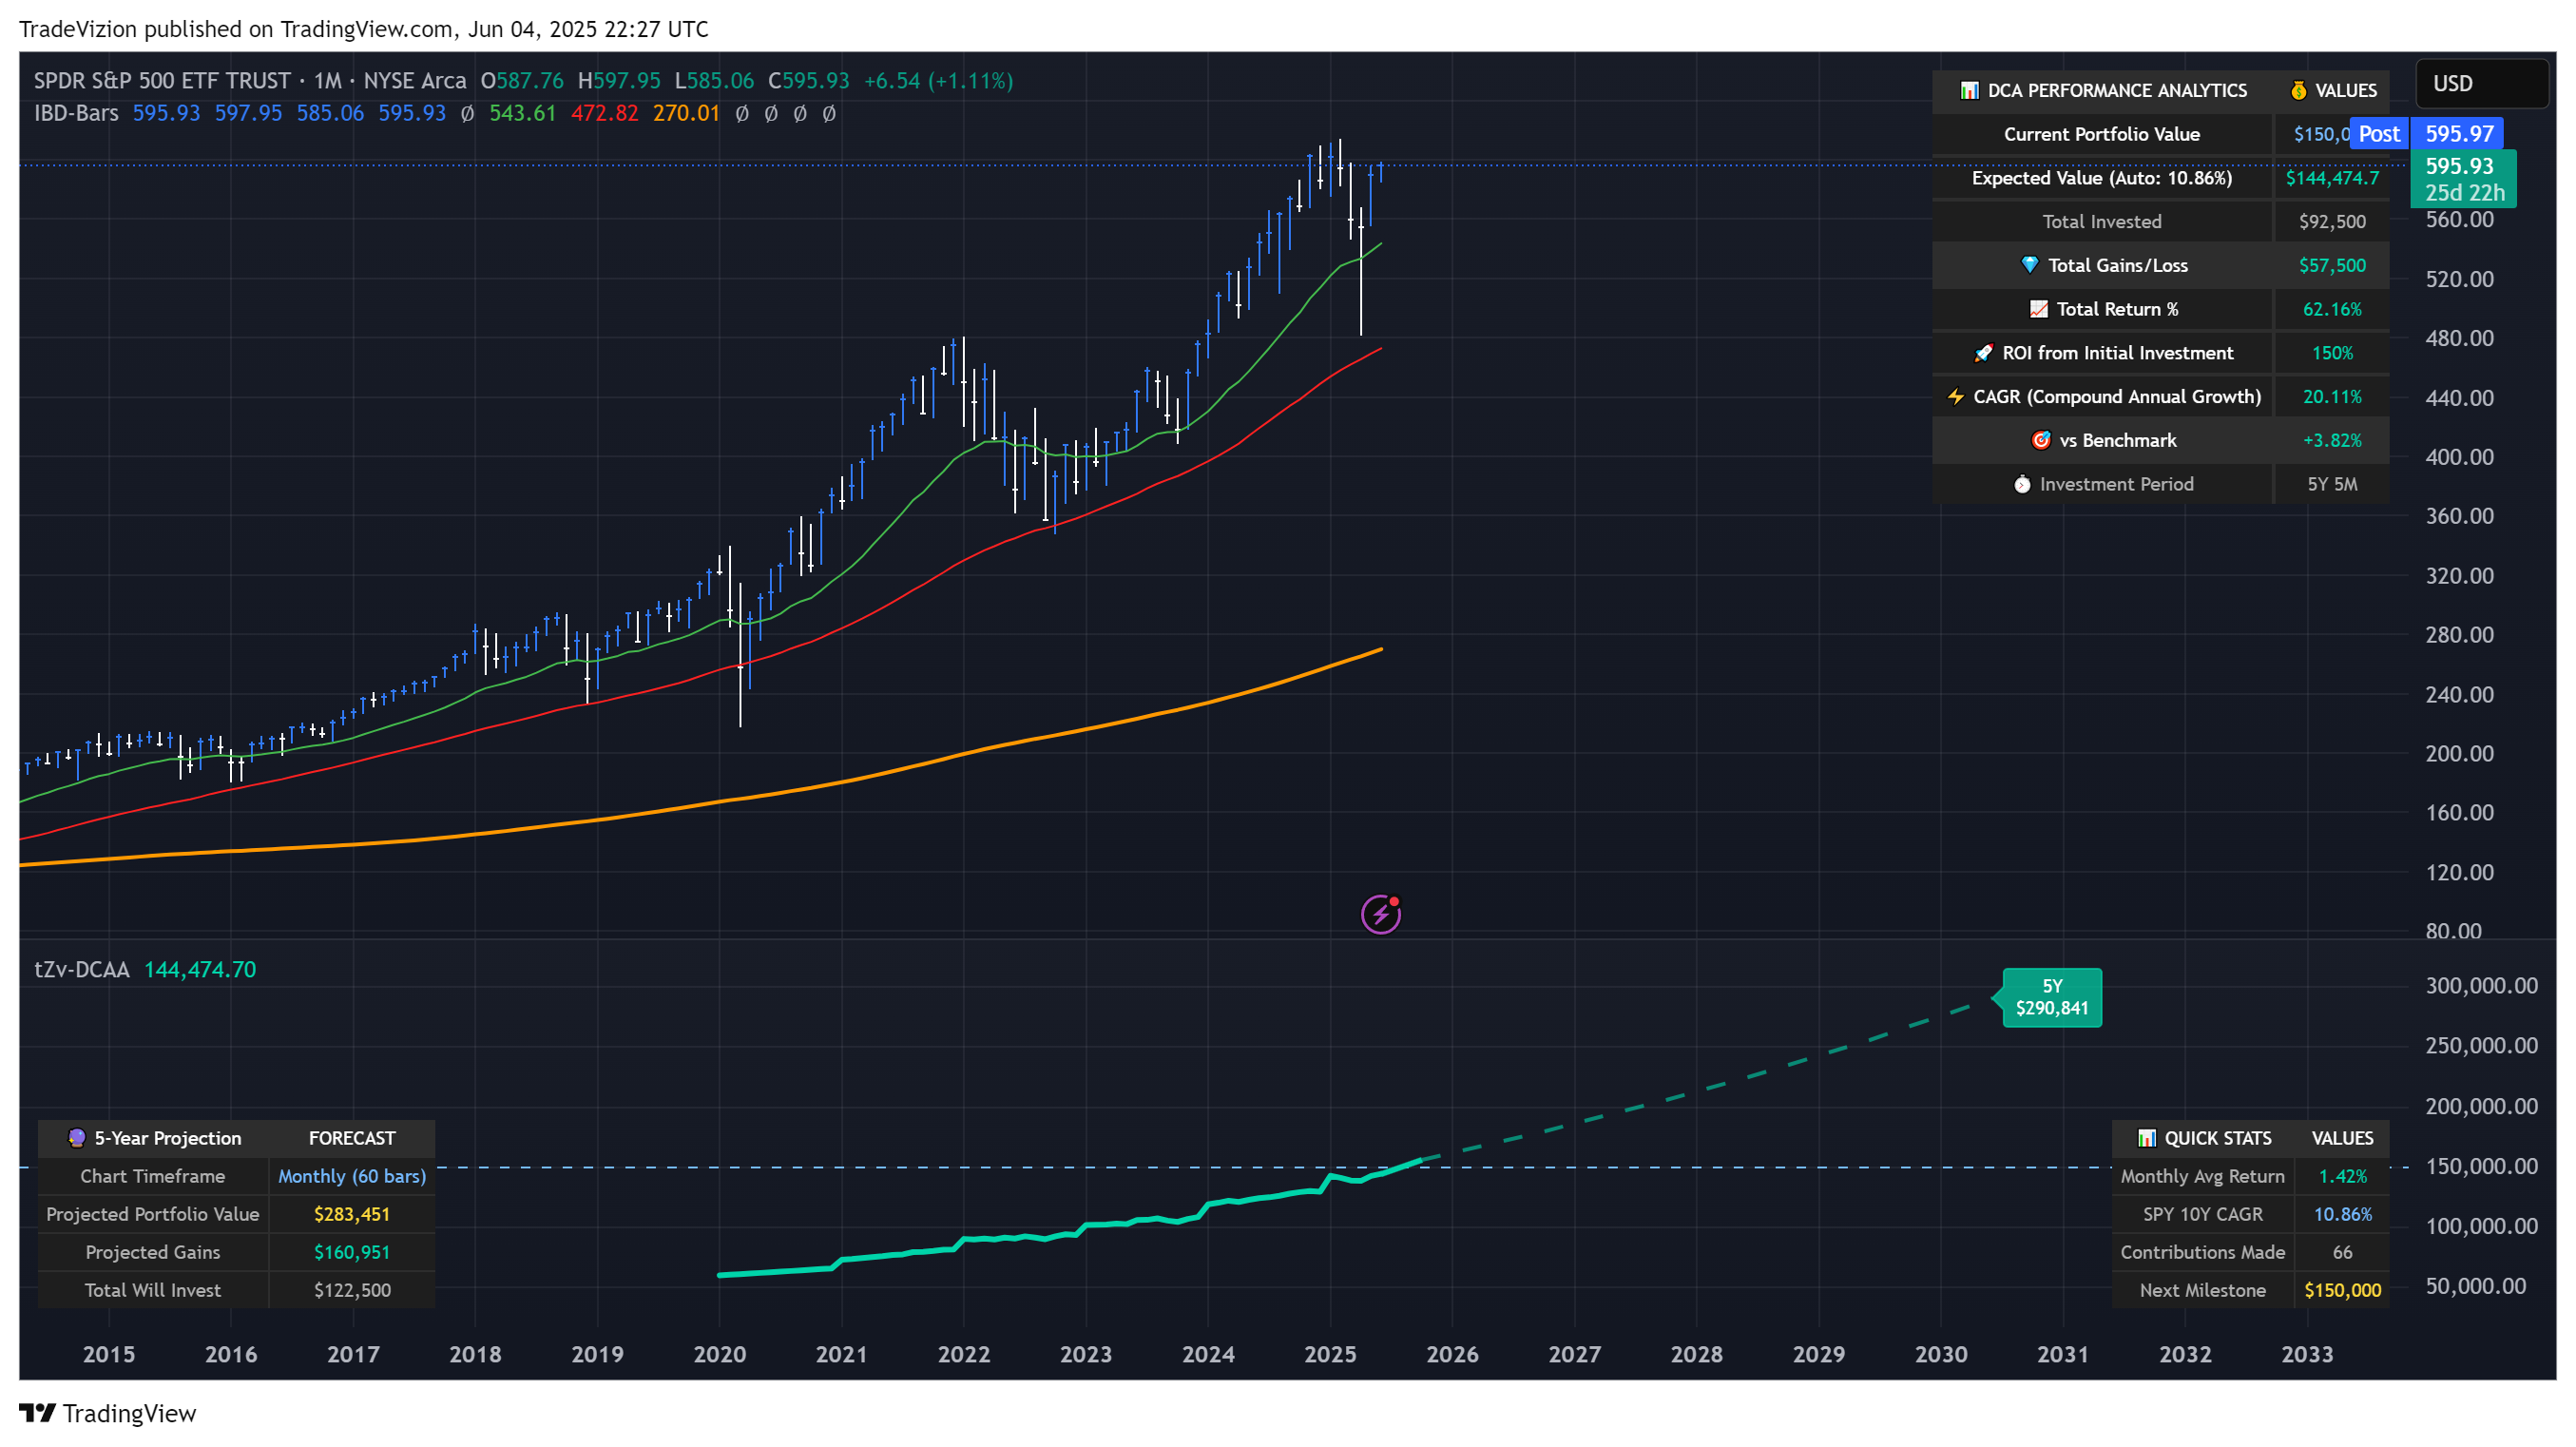Screen dimensions: 2576x1447
Task: Click the 300,000.00 scale label
Action: point(2481,986)
